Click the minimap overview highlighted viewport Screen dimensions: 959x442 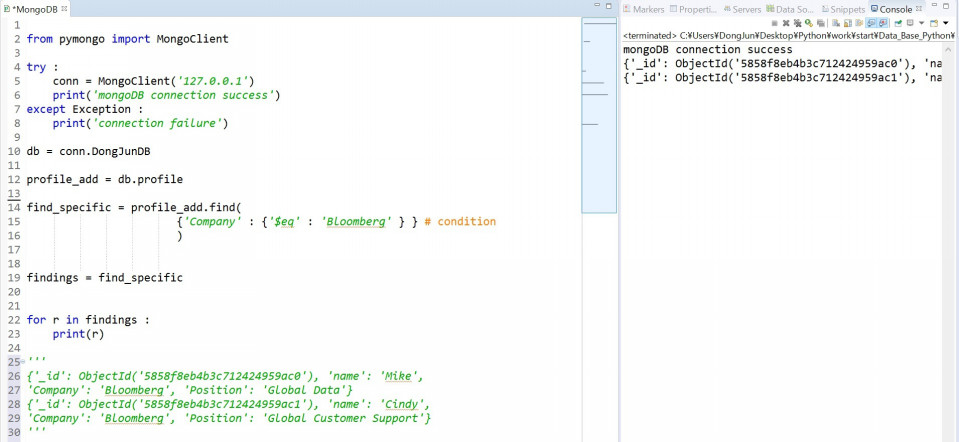pos(599,116)
